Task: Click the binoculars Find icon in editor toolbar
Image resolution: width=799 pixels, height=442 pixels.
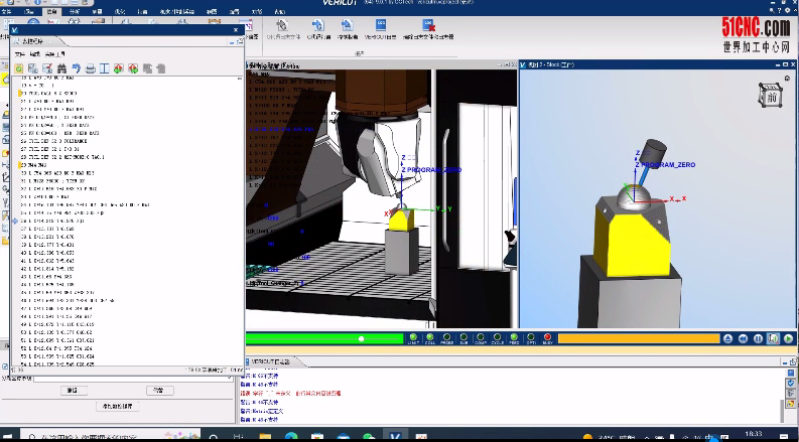Action: [61, 68]
